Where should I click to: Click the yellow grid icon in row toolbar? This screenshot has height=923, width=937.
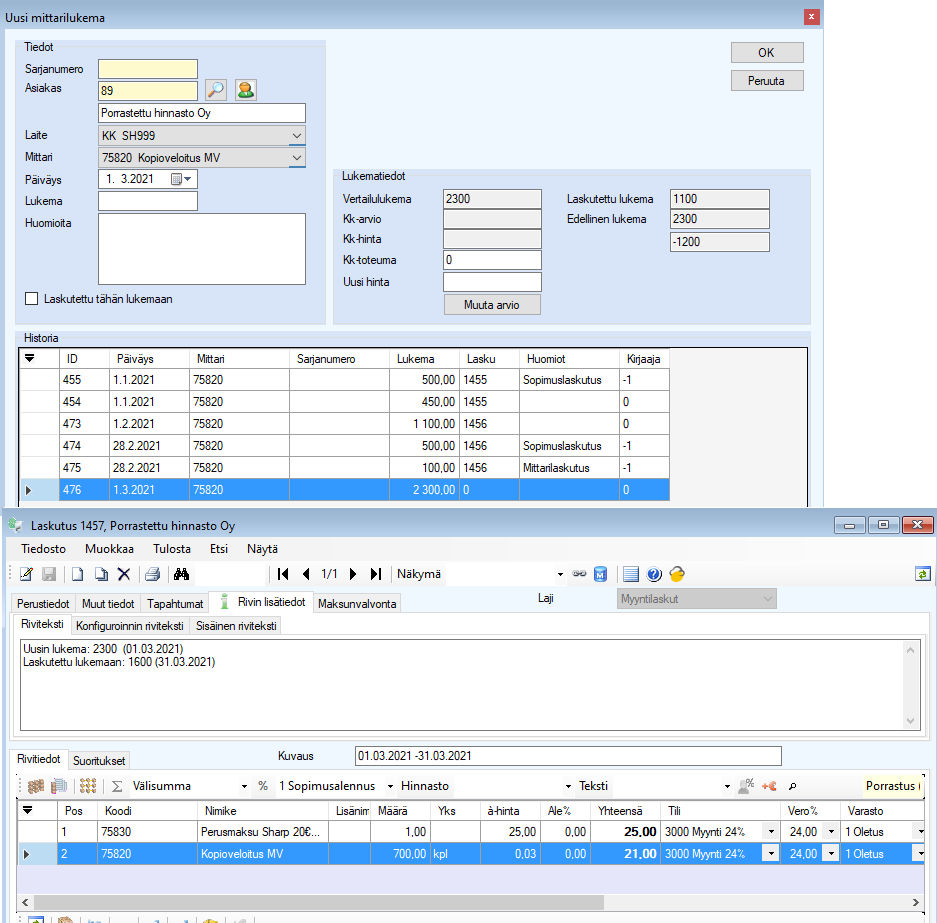(x=88, y=786)
